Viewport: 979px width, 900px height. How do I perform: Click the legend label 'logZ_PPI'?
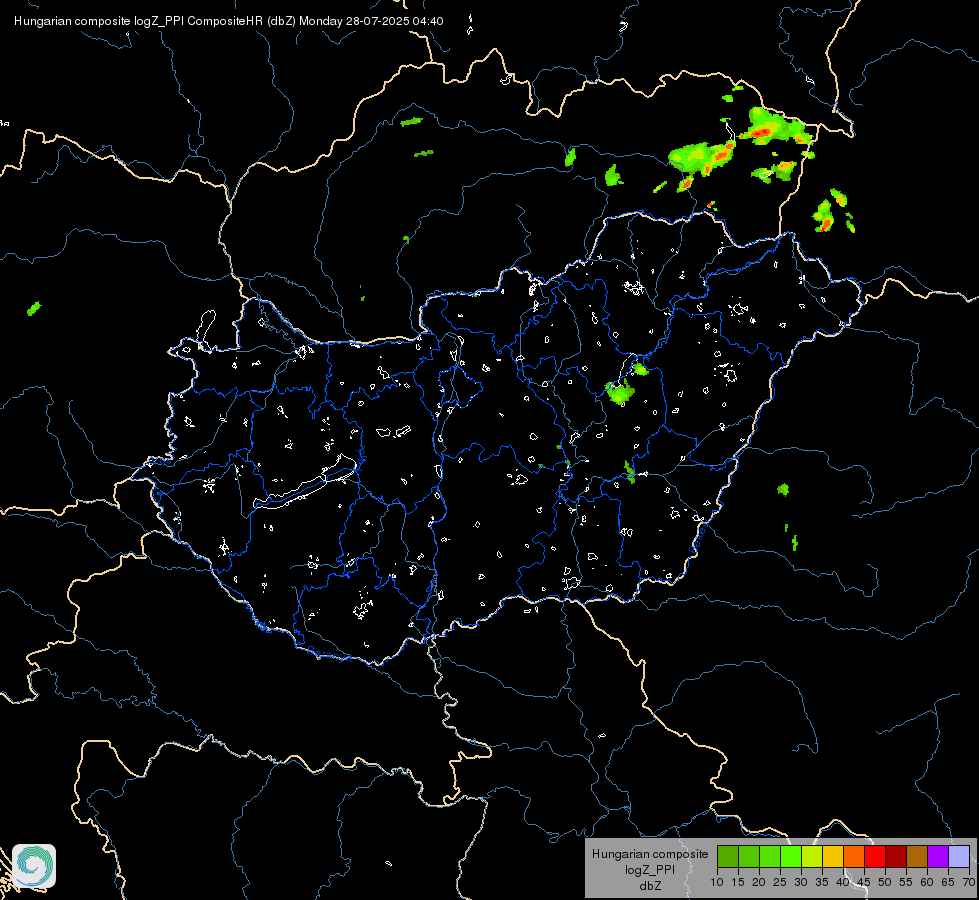pyautogui.click(x=650, y=870)
